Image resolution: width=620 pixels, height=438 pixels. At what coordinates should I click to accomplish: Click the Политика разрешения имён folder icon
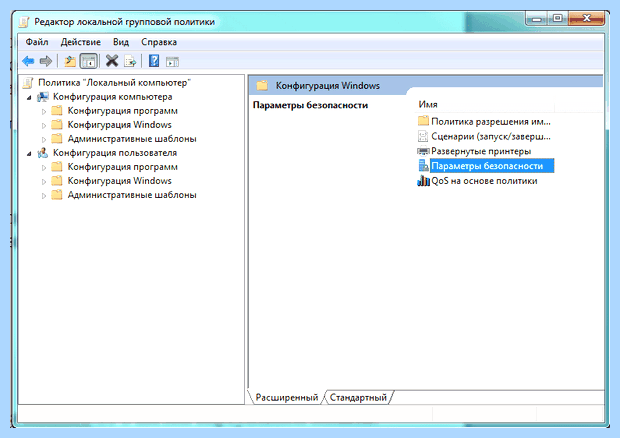[x=423, y=121]
